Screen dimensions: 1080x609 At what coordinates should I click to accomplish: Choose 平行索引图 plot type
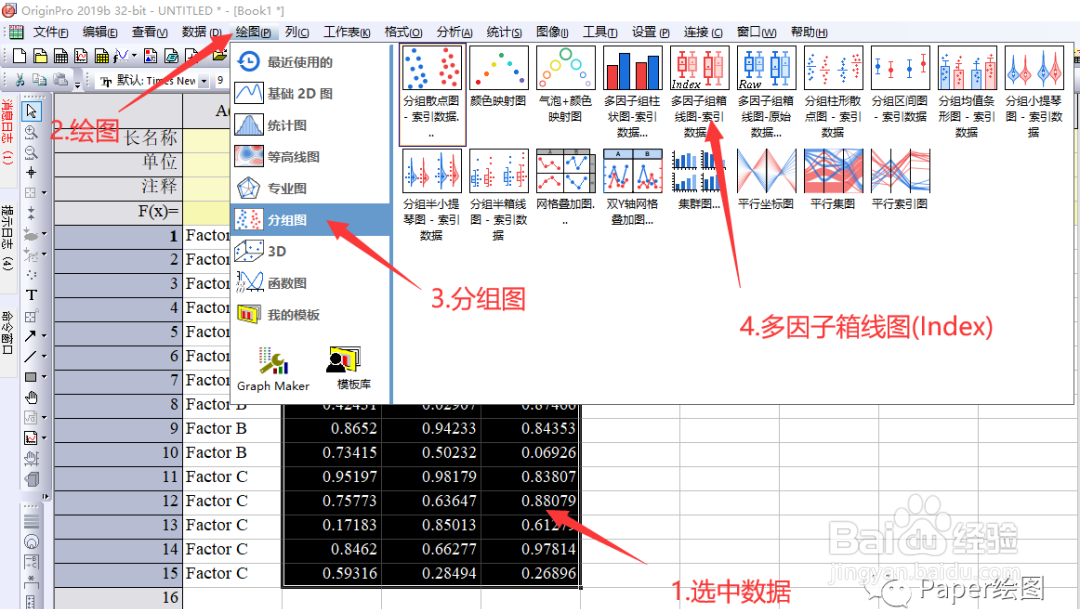tap(900, 180)
